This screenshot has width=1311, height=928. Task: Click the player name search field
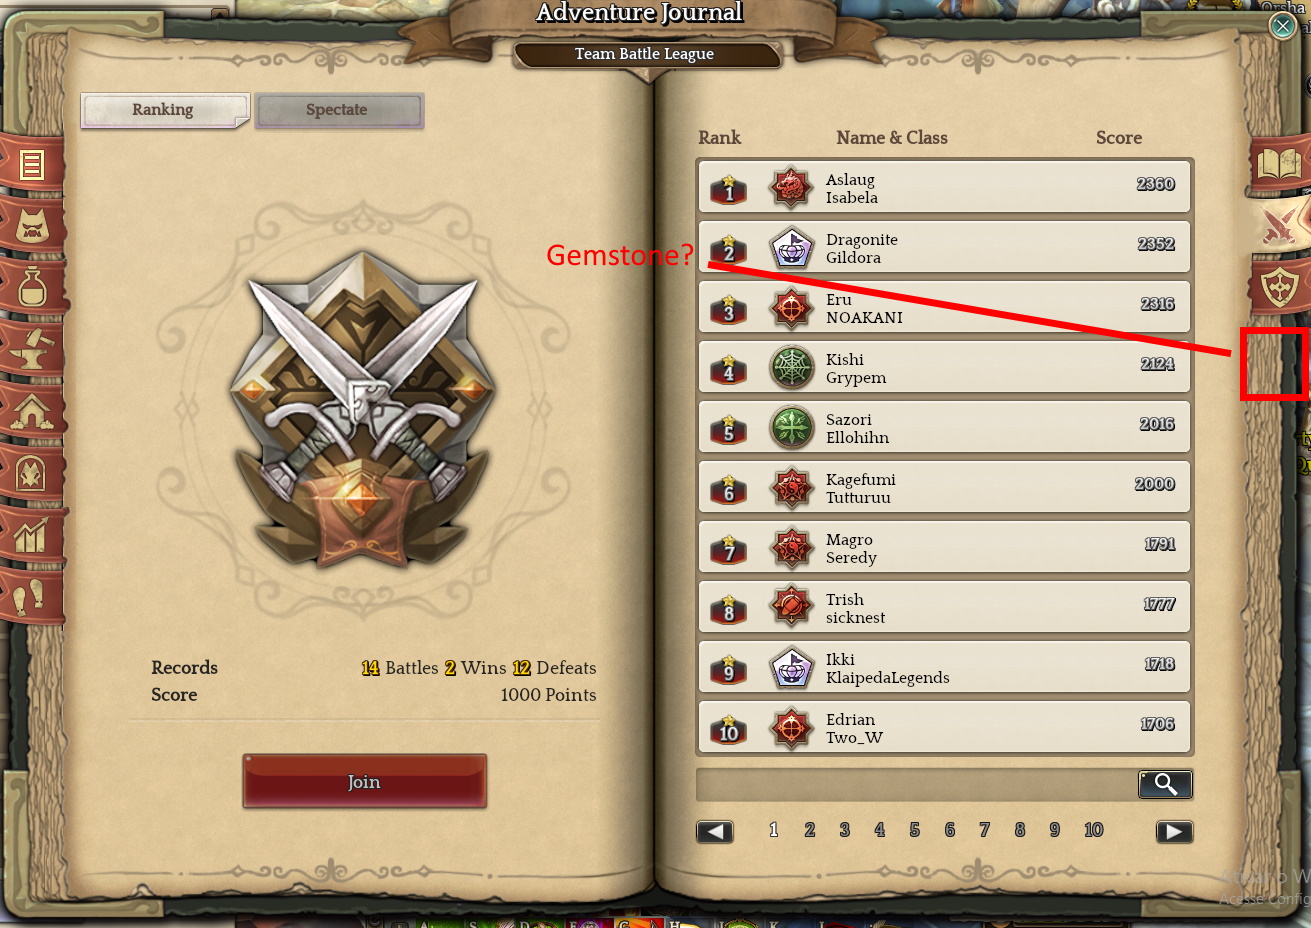tap(916, 784)
